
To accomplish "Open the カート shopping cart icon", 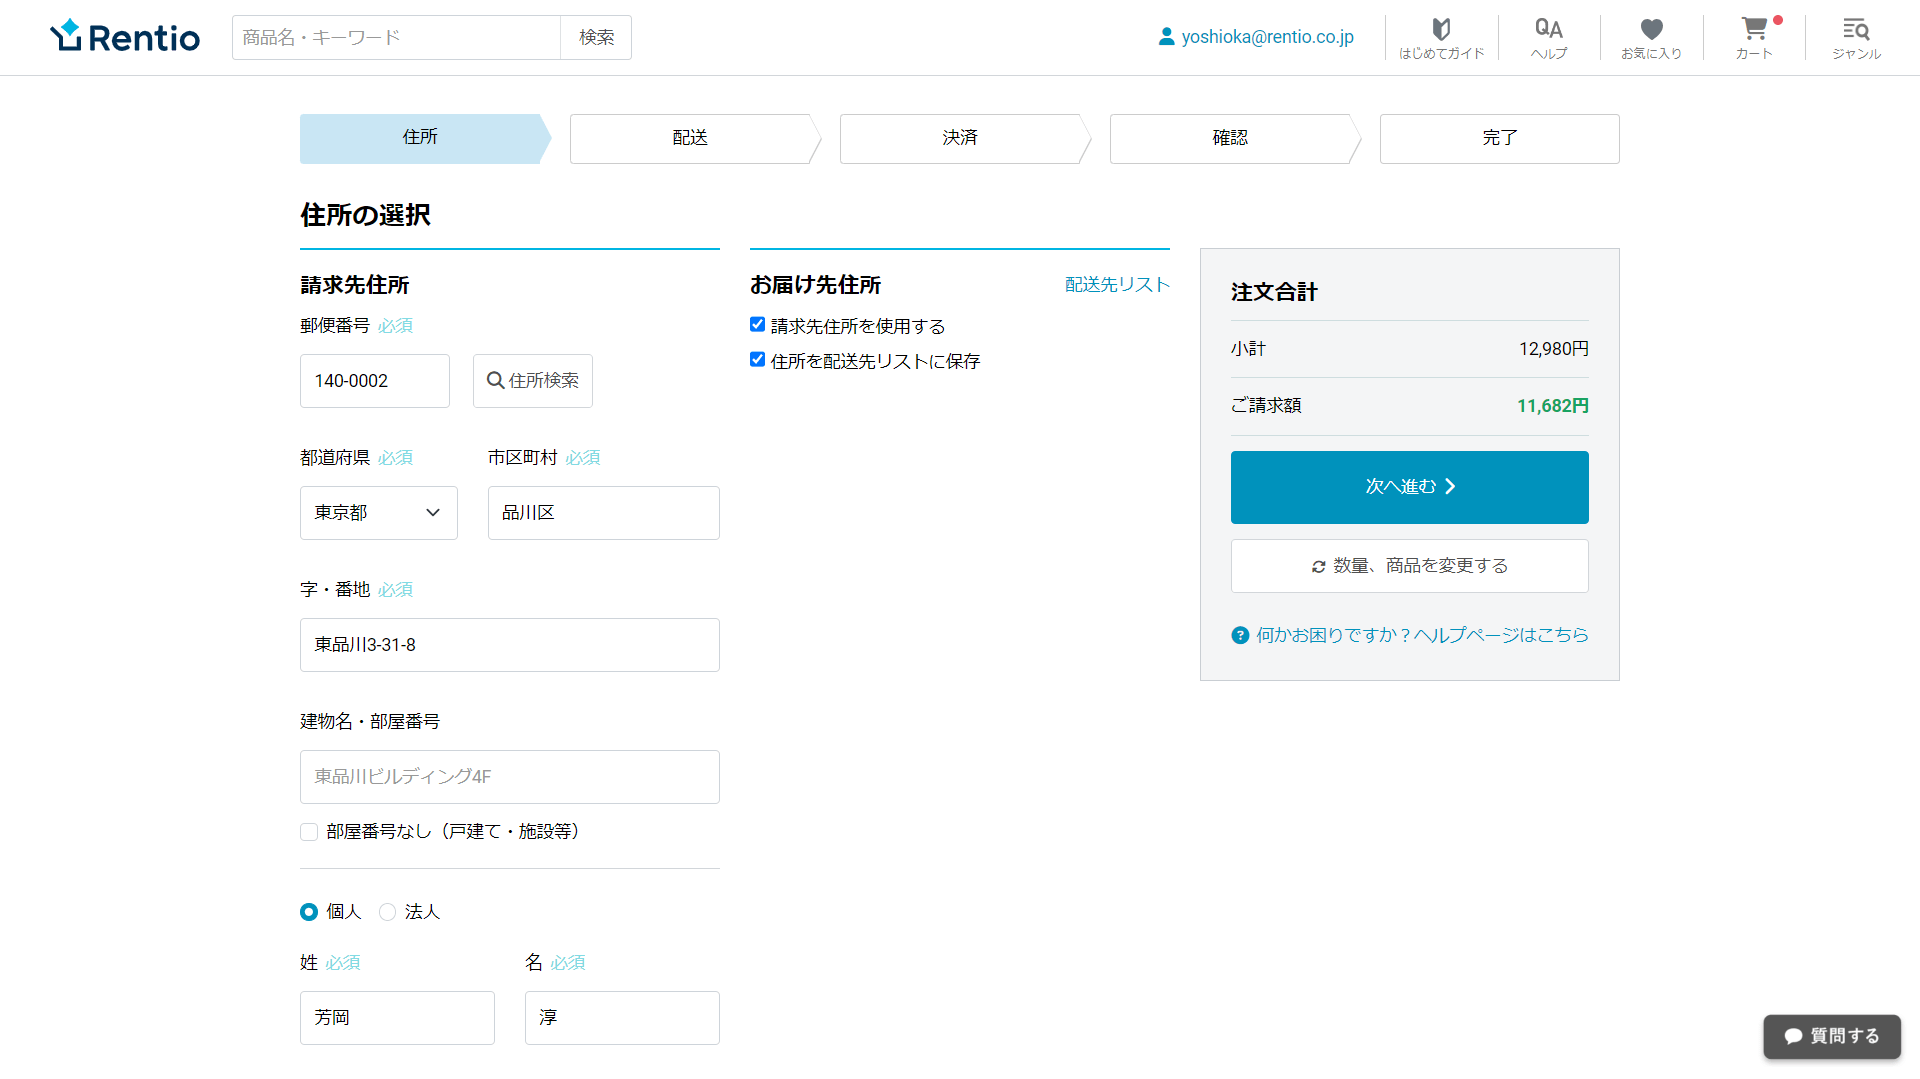I will [x=1754, y=38].
